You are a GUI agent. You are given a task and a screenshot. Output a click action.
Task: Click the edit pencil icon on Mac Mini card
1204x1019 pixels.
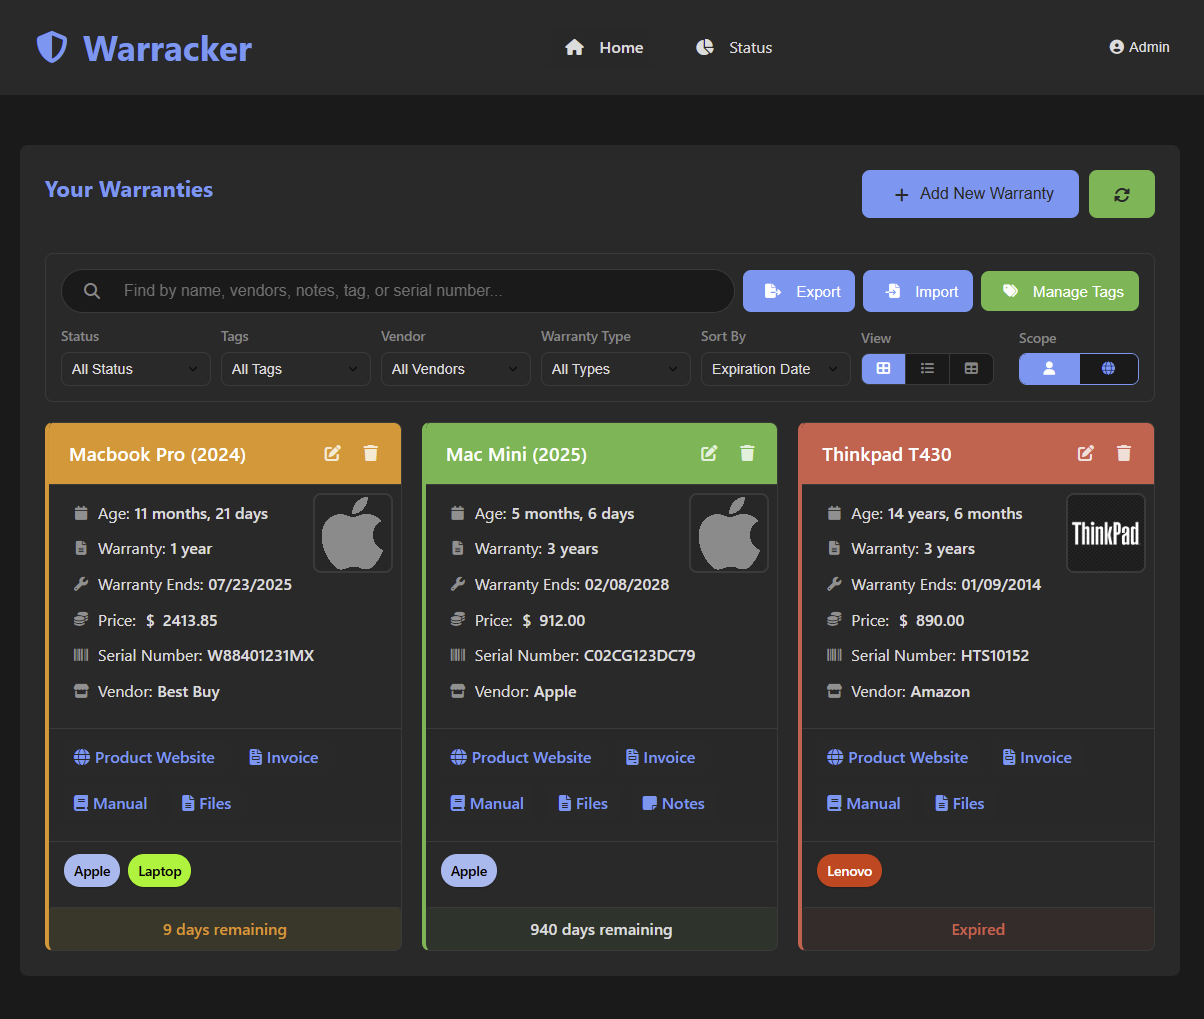pos(709,453)
